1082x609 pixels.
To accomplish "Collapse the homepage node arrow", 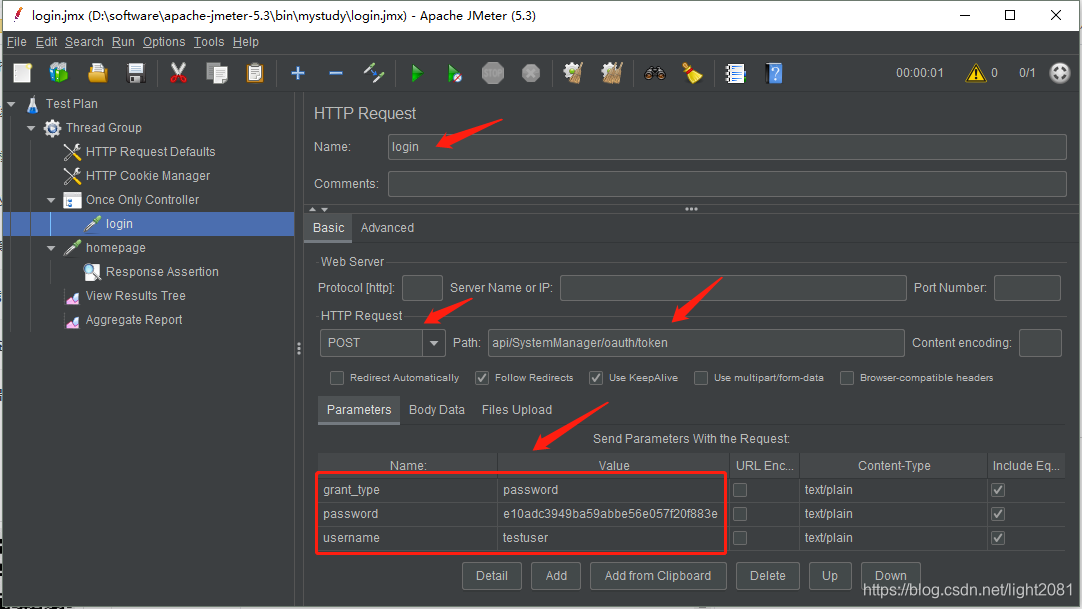I will (51, 248).
